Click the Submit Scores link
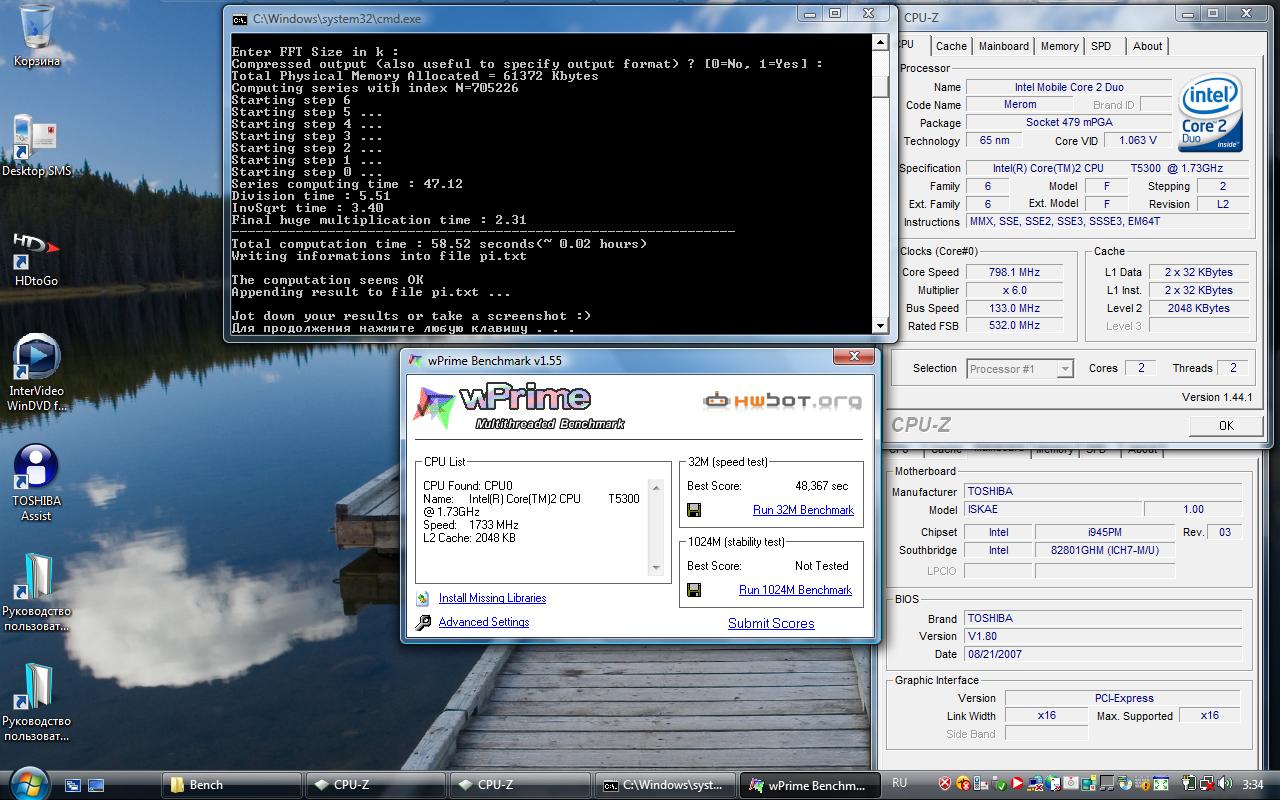This screenshot has width=1280, height=800. 771,623
